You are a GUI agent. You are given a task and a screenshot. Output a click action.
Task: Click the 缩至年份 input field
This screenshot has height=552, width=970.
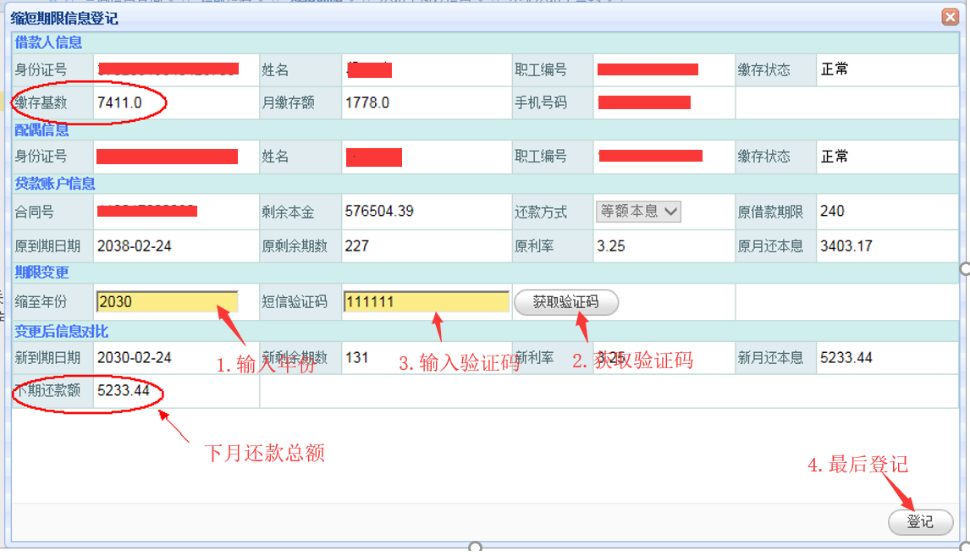tap(167, 302)
